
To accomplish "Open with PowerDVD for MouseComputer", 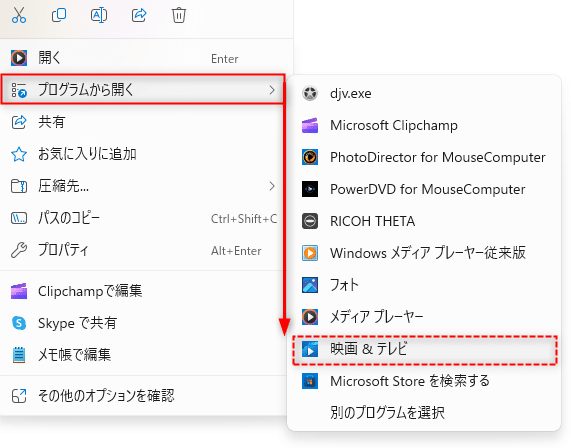I will click(x=424, y=189).
